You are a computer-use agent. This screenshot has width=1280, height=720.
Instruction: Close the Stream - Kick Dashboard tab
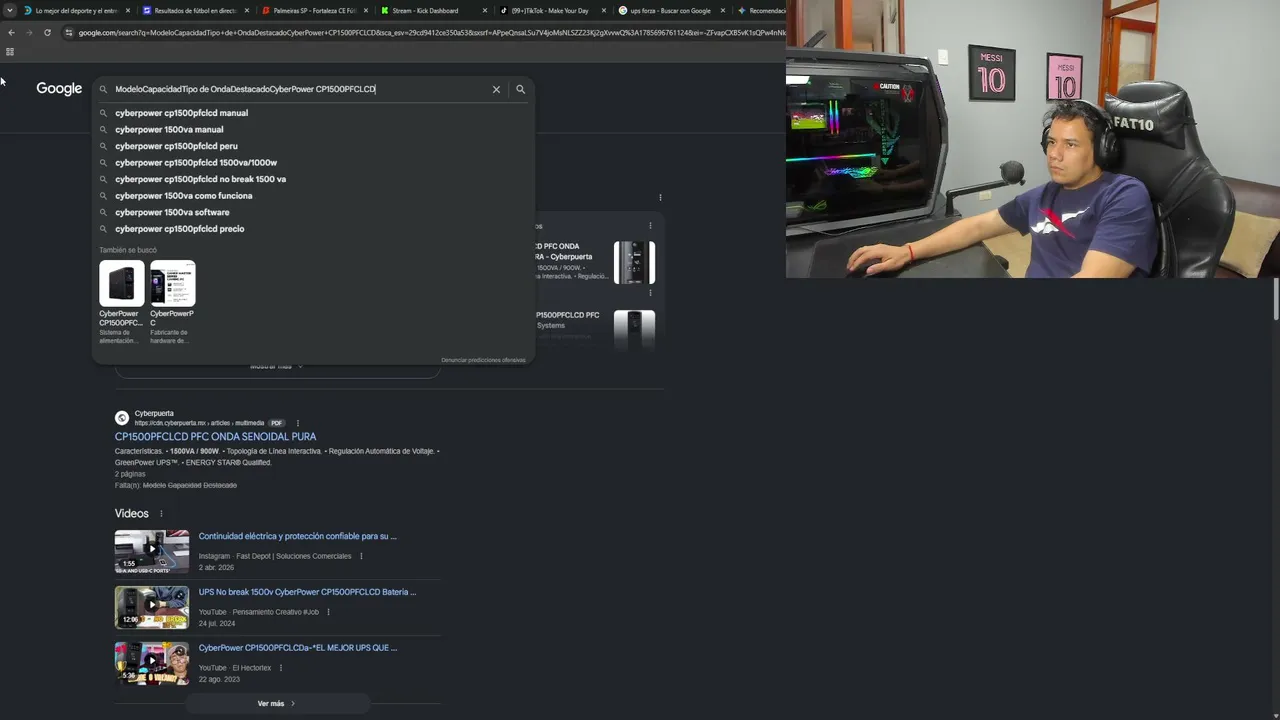coord(485,11)
